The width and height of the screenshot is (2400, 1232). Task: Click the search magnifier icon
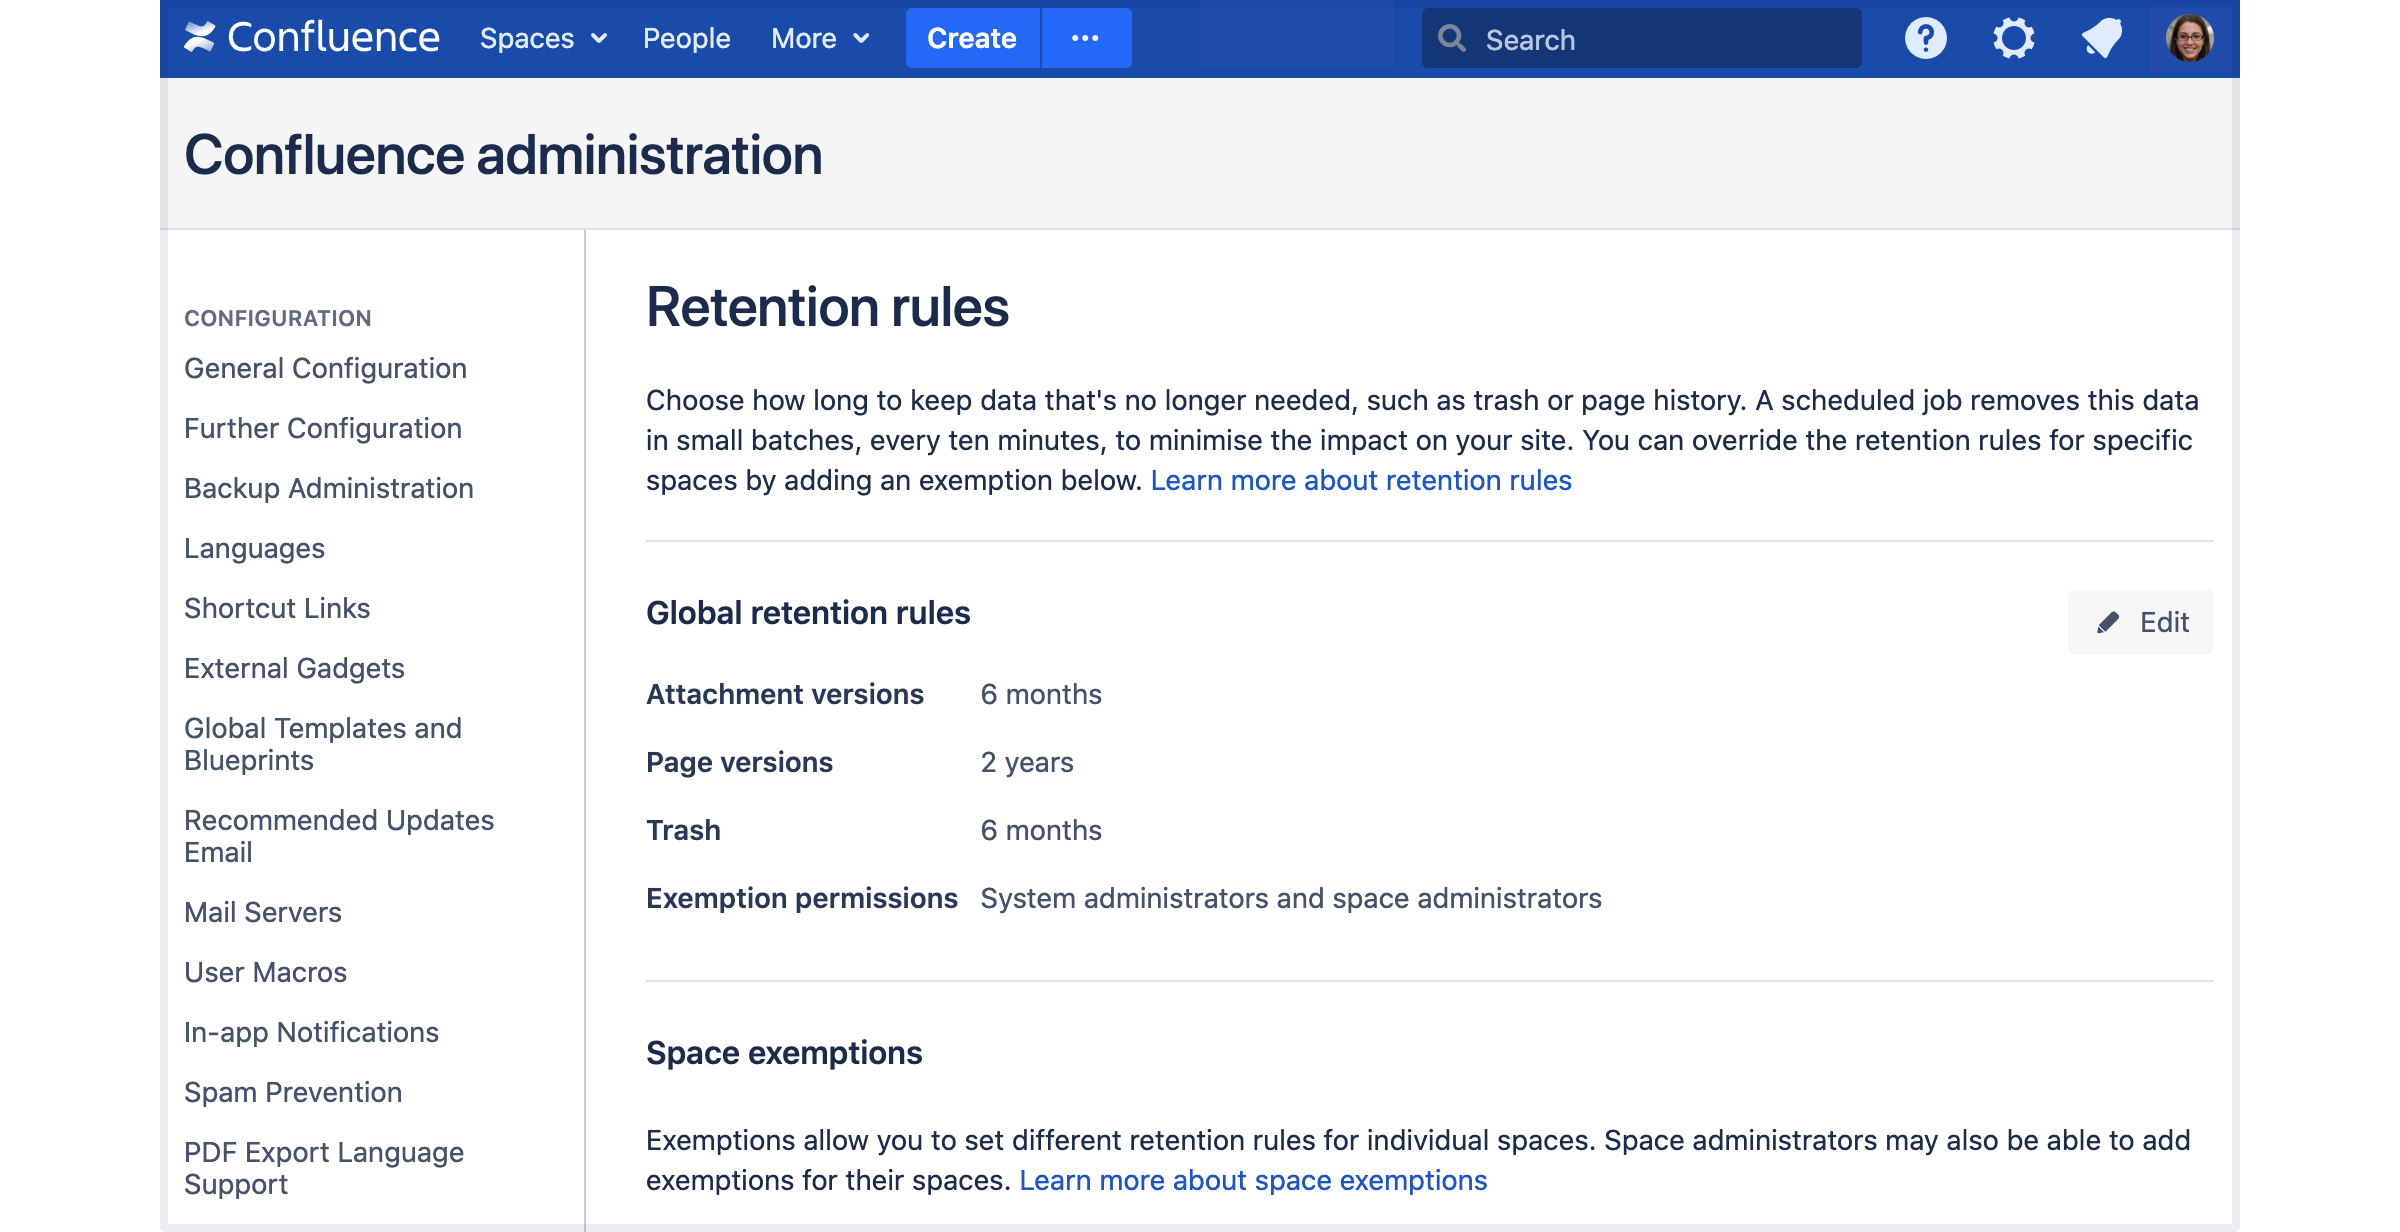(1452, 39)
